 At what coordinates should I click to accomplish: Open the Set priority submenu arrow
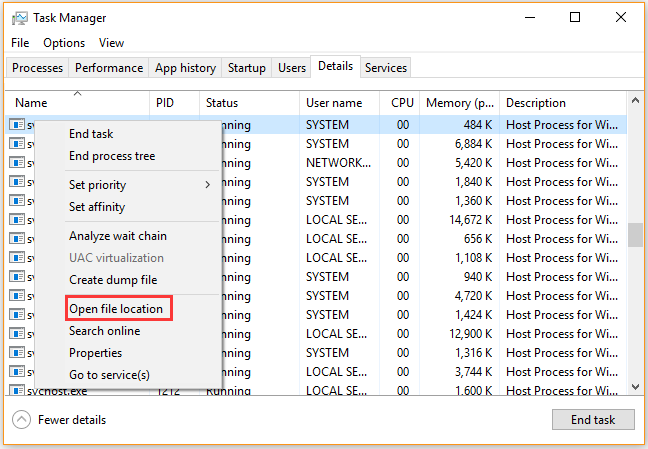point(207,185)
